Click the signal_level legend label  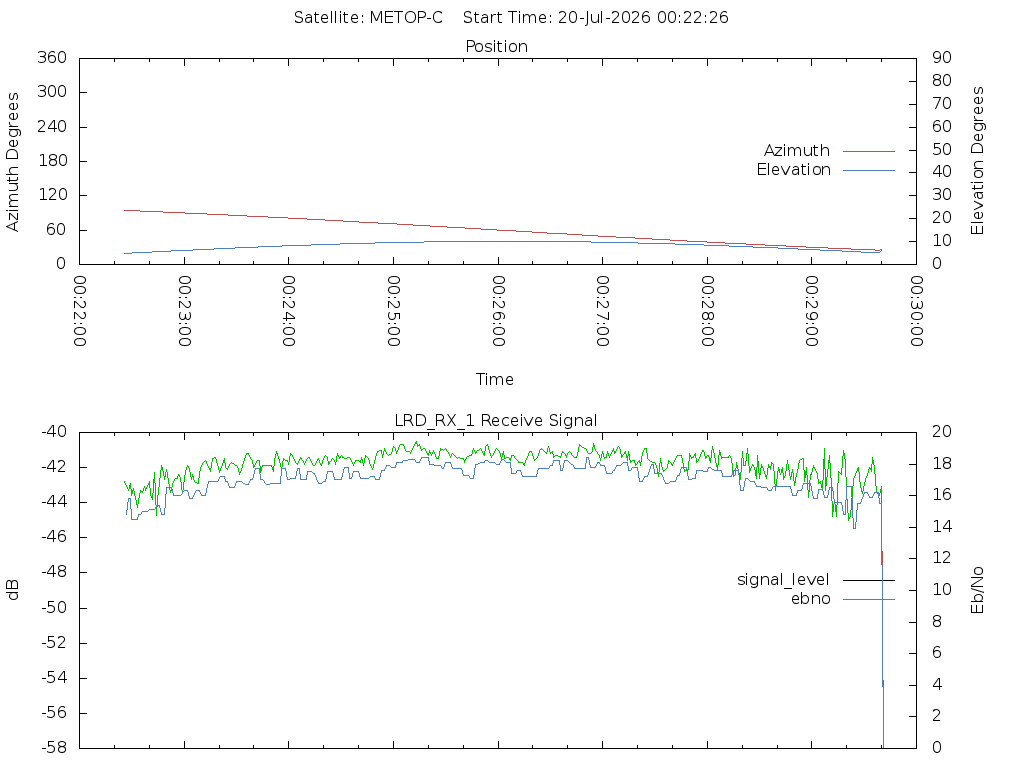pyautogui.click(x=783, y=580)
